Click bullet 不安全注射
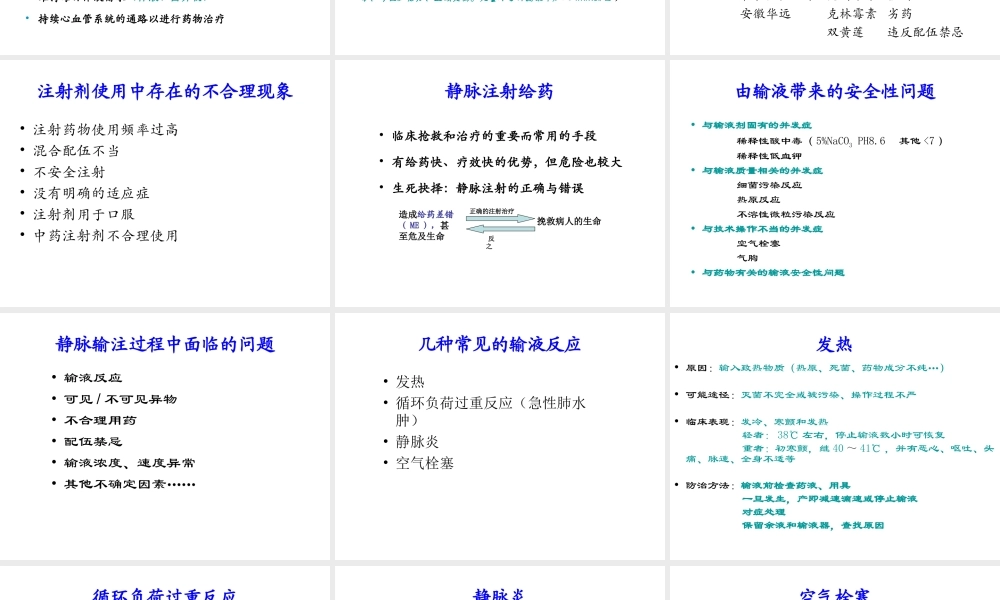 70,172
